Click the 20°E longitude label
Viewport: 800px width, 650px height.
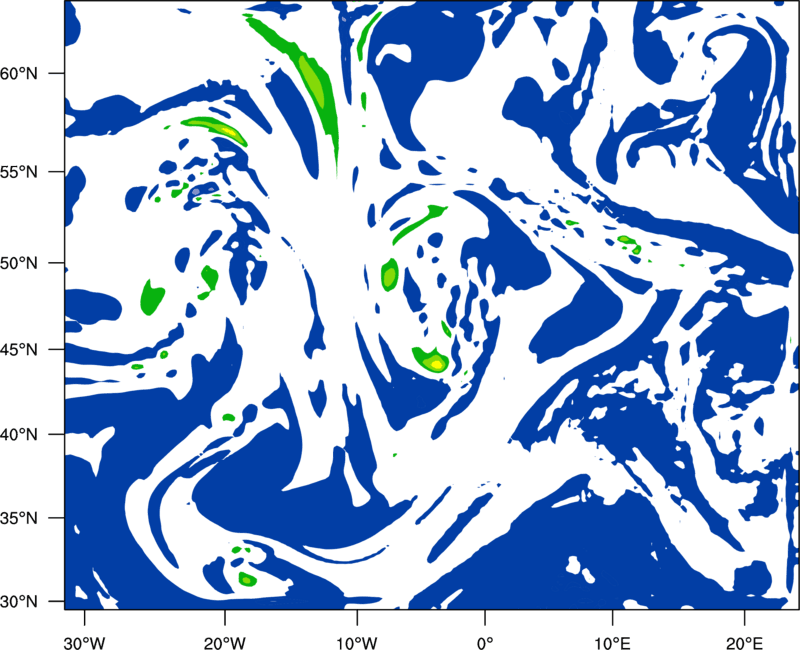[744, 643]
